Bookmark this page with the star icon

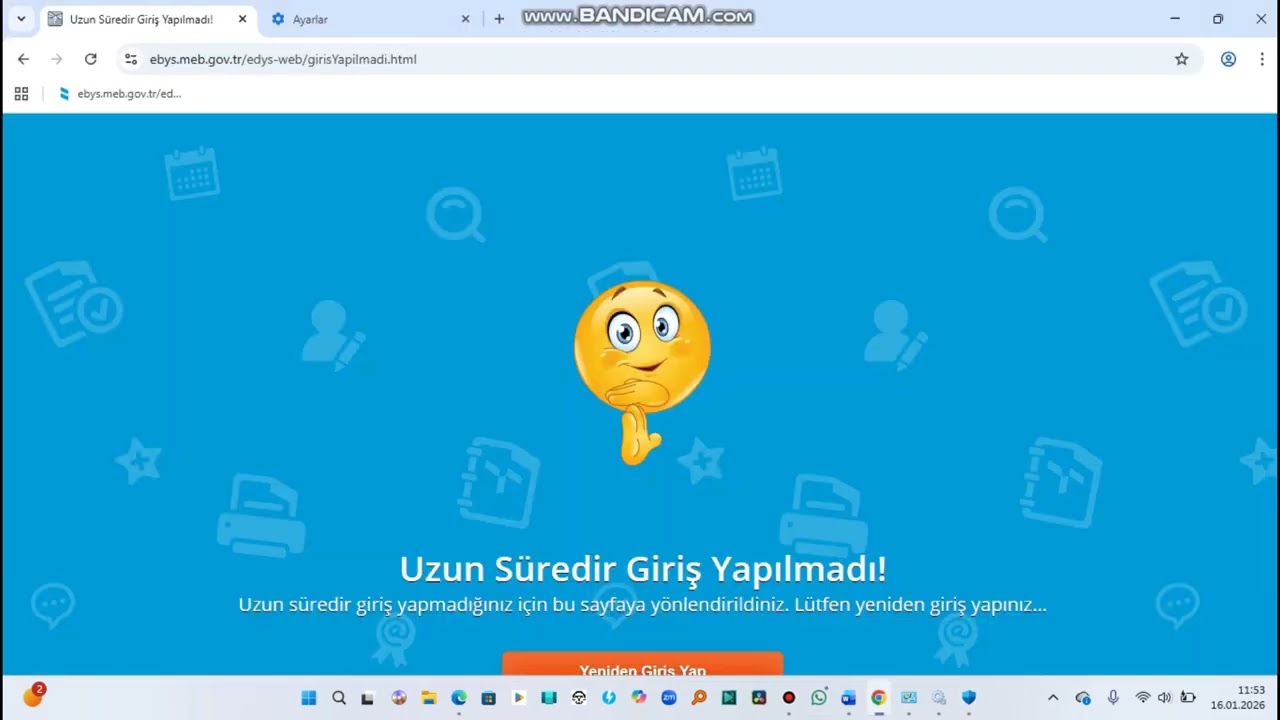(1182, 59)
